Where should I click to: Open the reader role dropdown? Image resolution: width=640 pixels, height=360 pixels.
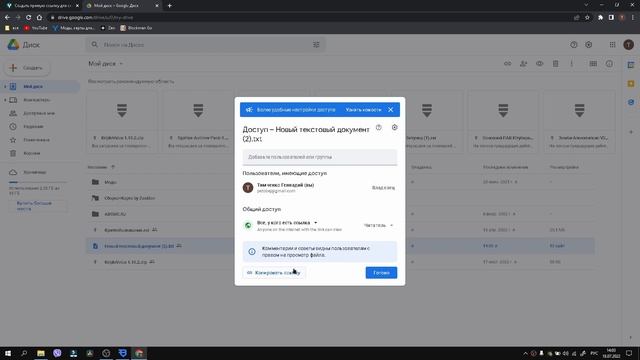coord(378,225)
